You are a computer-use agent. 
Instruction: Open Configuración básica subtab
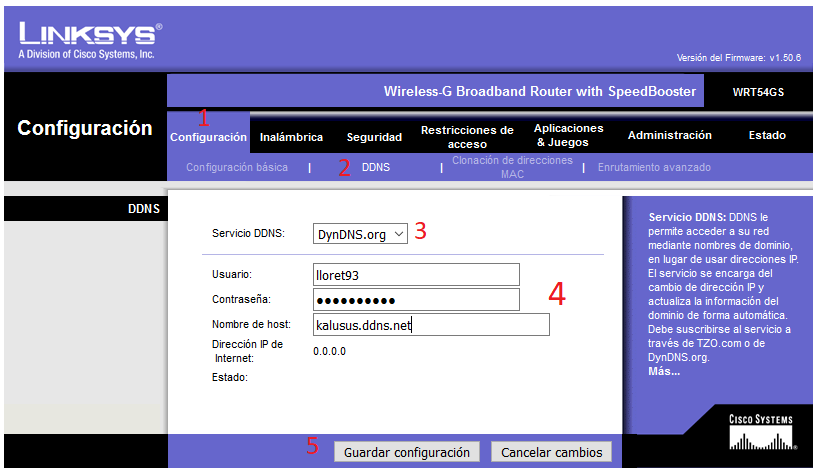click(237, 167)
